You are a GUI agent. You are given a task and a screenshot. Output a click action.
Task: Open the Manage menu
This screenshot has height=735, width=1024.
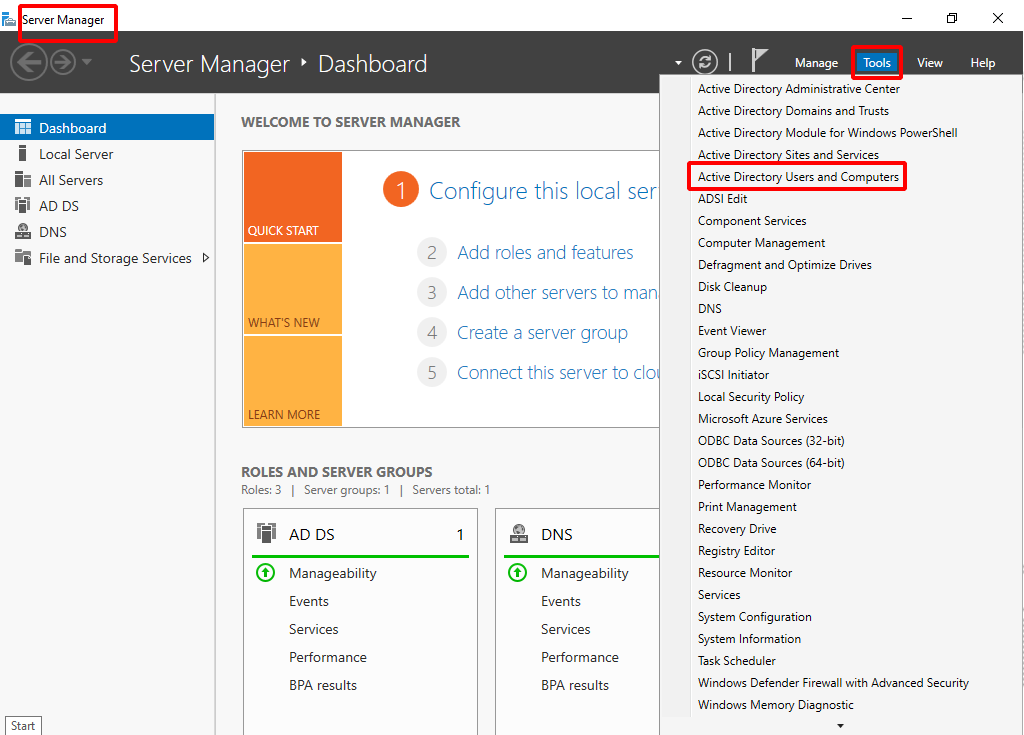coord(816,63)
